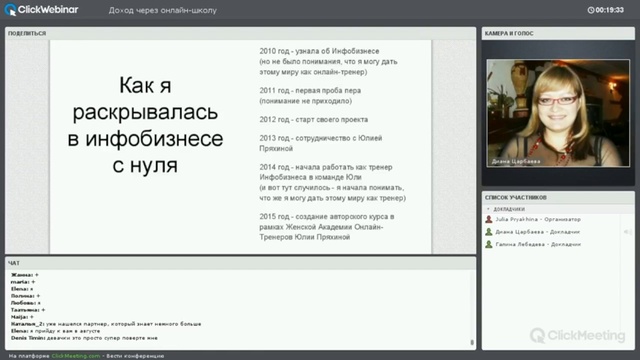Click the Диана Царбаева name caption on video

[516, 161]
